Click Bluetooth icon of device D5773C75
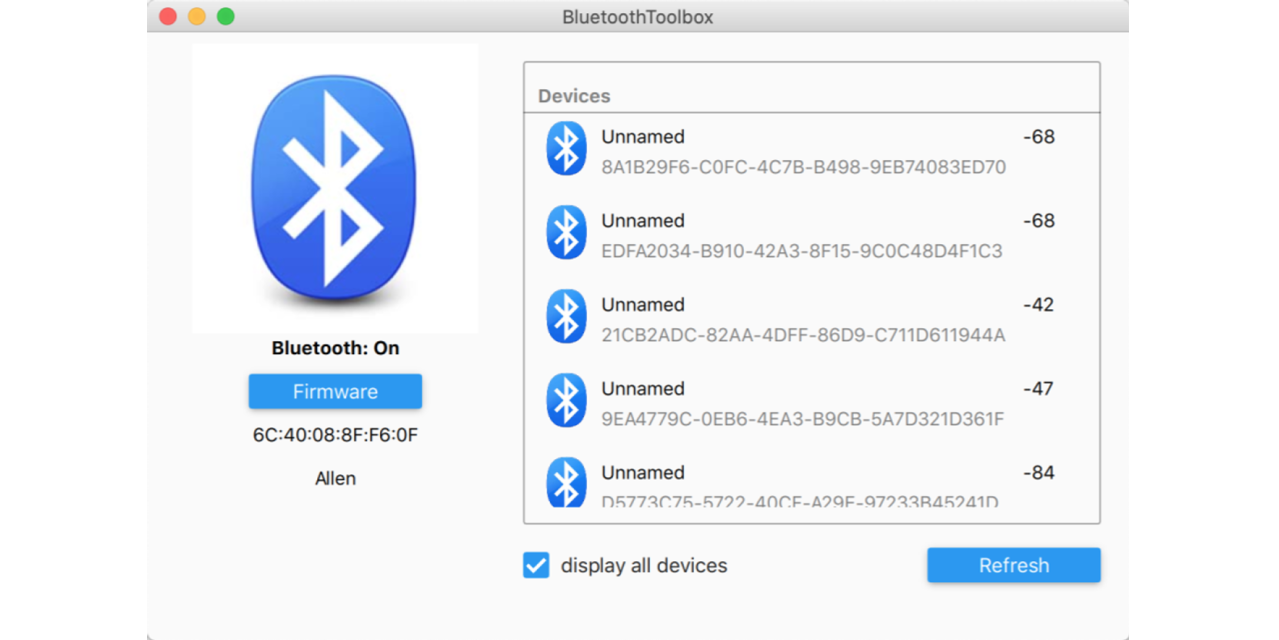This screenshot has height=640, width=1279. (x=566, y=482)
